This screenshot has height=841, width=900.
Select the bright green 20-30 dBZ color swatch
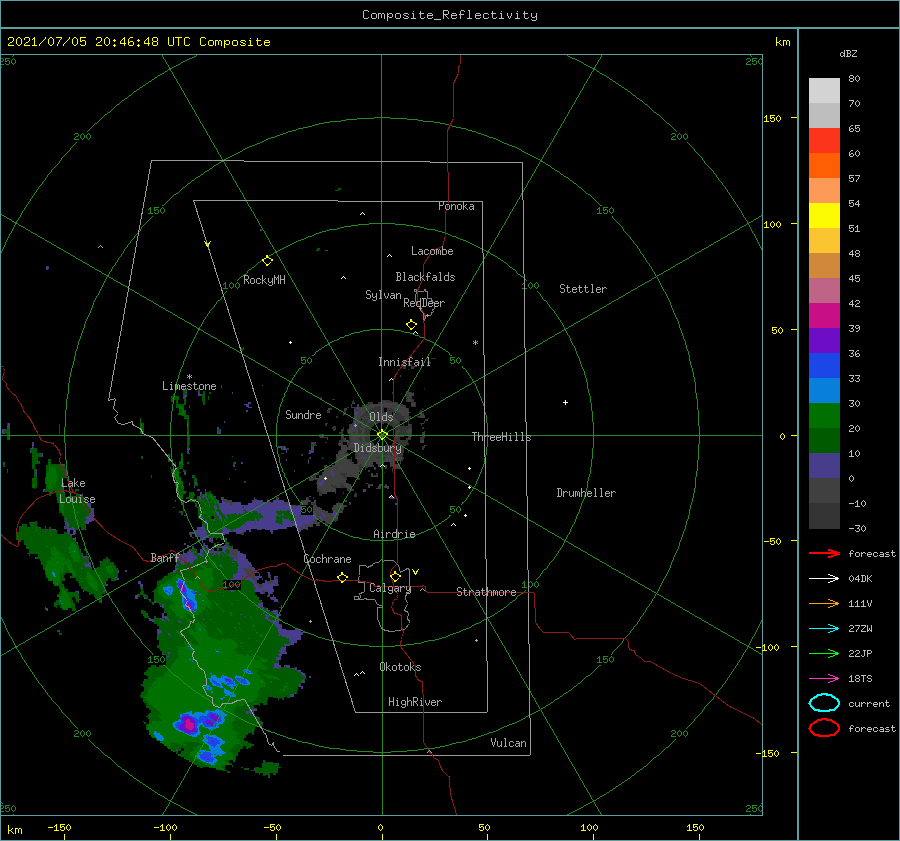[x=824, y=415]
